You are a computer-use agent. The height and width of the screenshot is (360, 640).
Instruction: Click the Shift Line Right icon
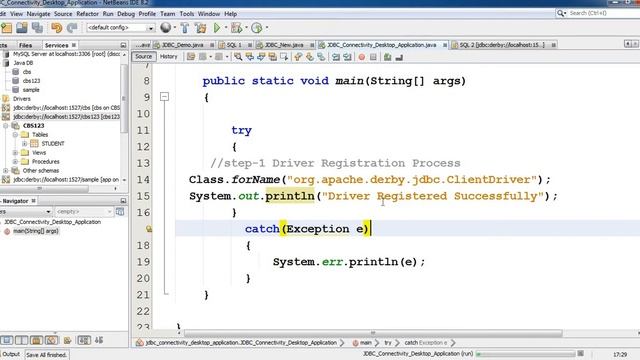[347, 57]
